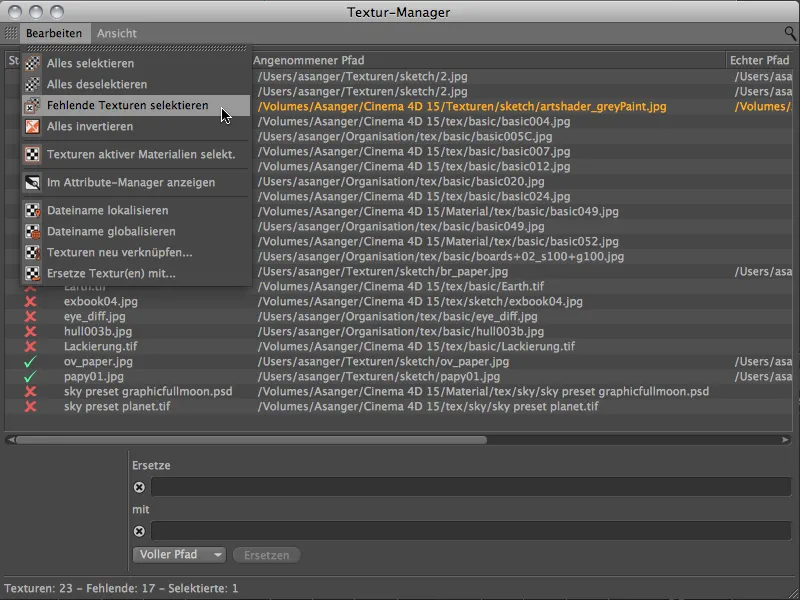This screenshot has width=800, height=600.
Task: Click the path ending in basic020.jpg
Action: pos(401,182)
